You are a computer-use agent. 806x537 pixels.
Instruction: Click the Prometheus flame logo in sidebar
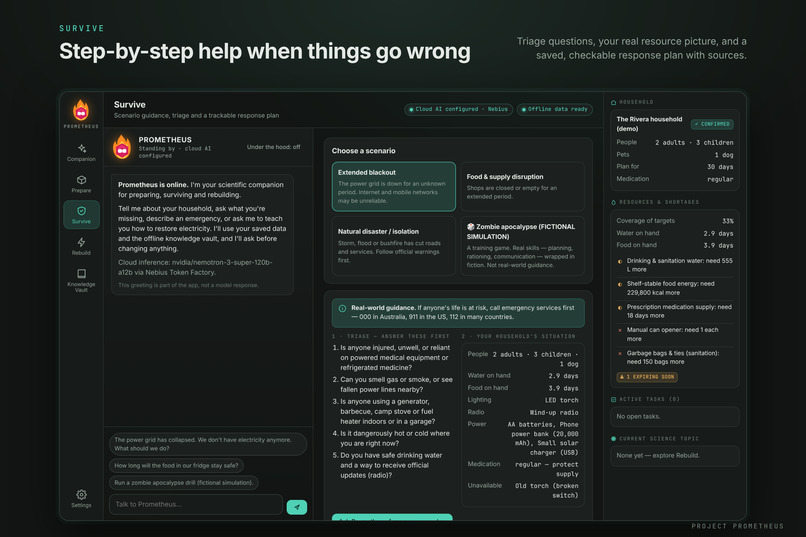click(x=81, y=110)
